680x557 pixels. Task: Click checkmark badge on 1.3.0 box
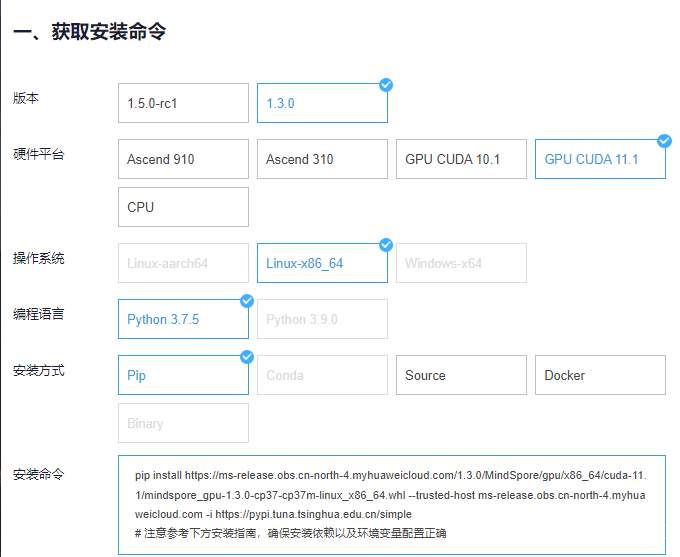click(386, 85)
